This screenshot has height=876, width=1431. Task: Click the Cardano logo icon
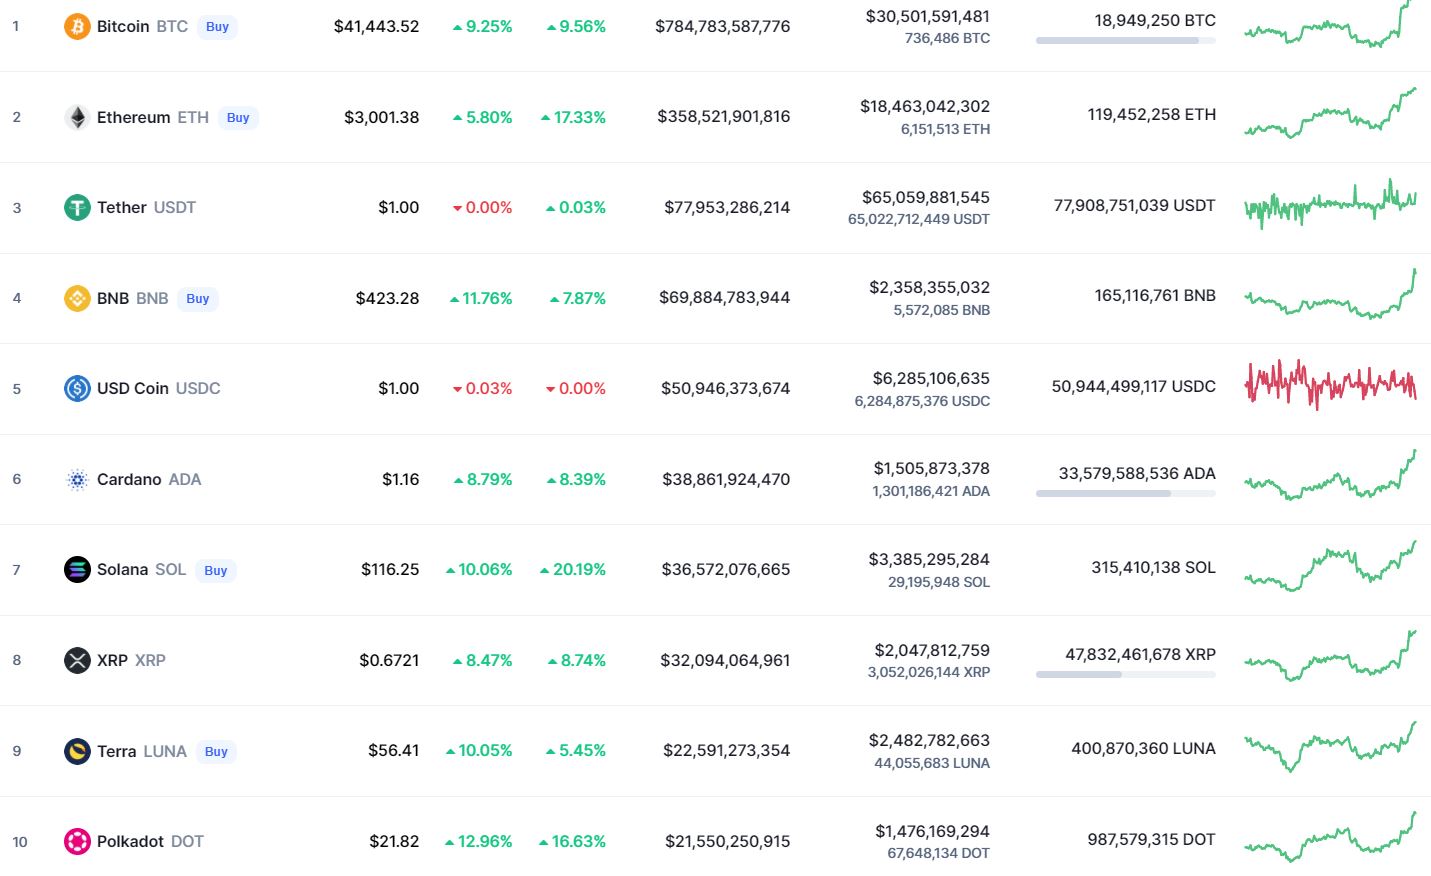coord(77,480)
